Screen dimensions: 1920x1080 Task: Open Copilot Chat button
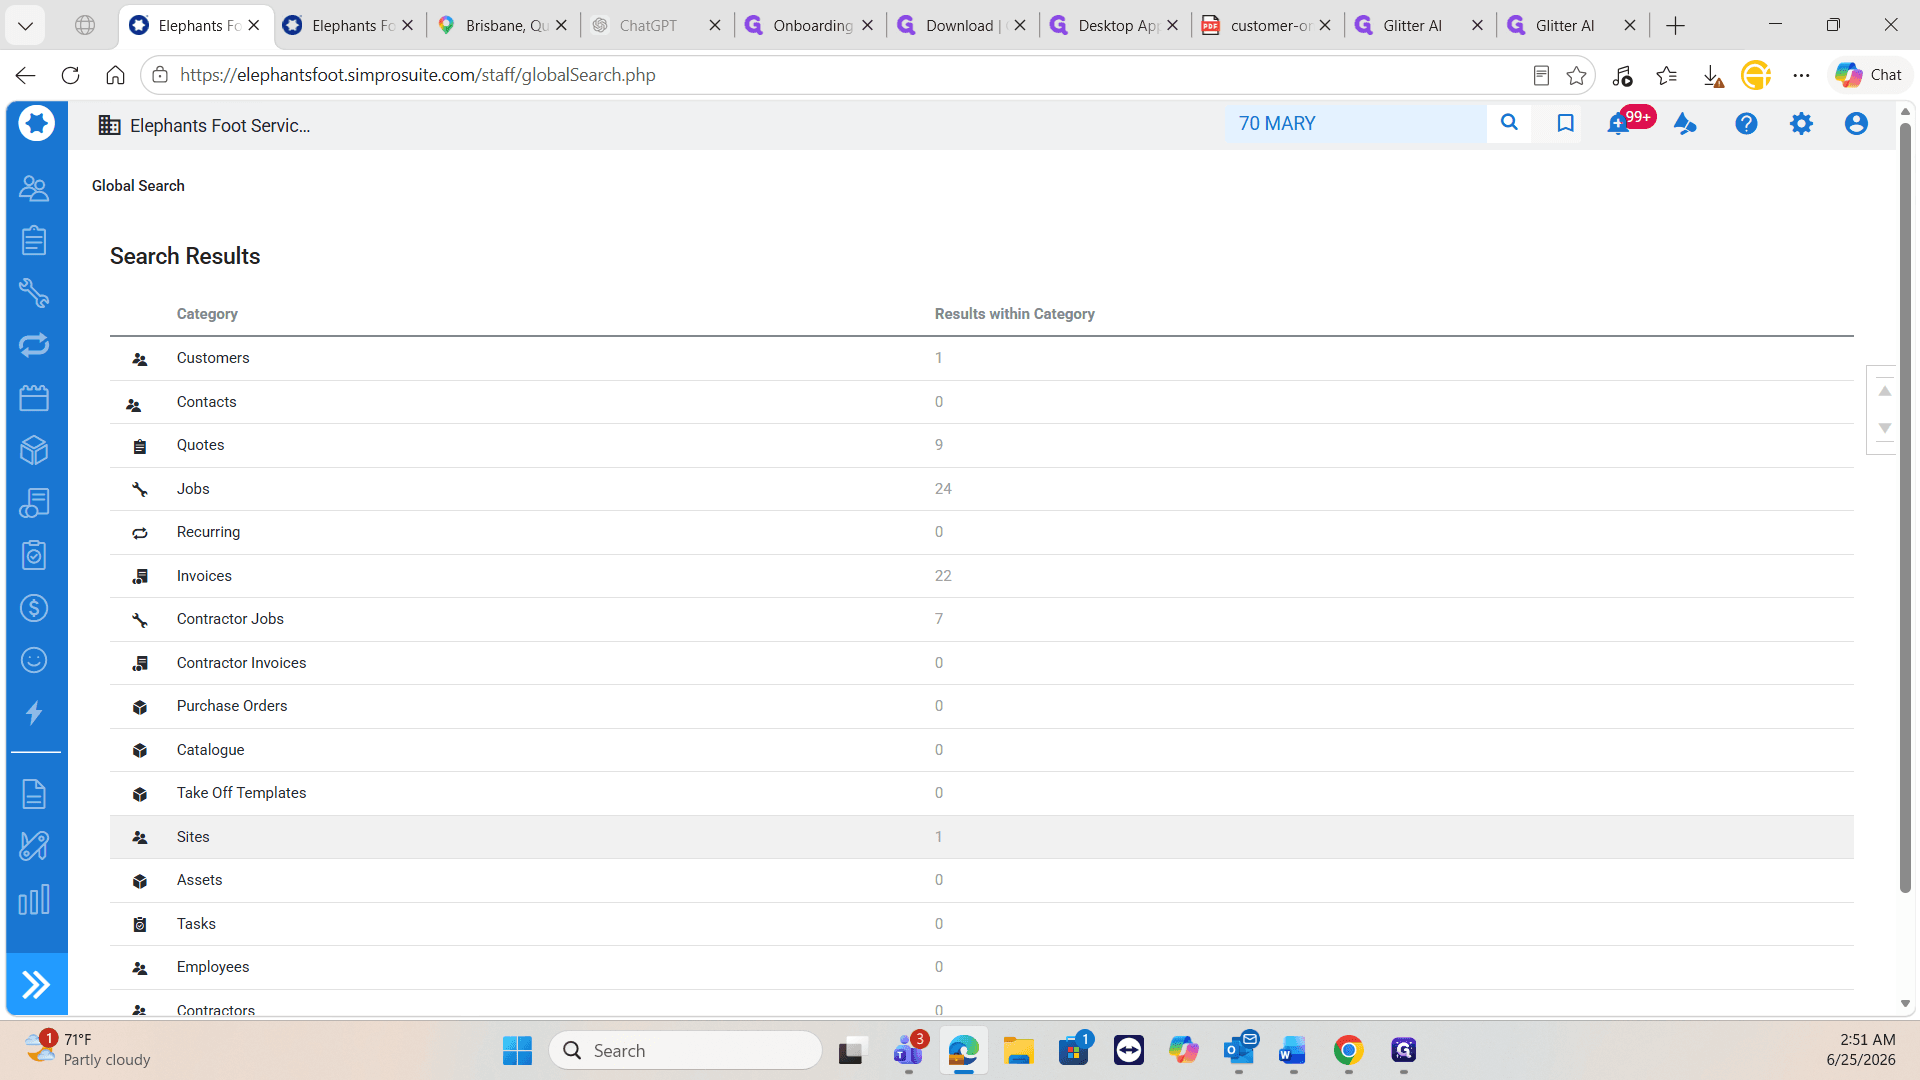pyautogui.click(x=1869, y=75)
